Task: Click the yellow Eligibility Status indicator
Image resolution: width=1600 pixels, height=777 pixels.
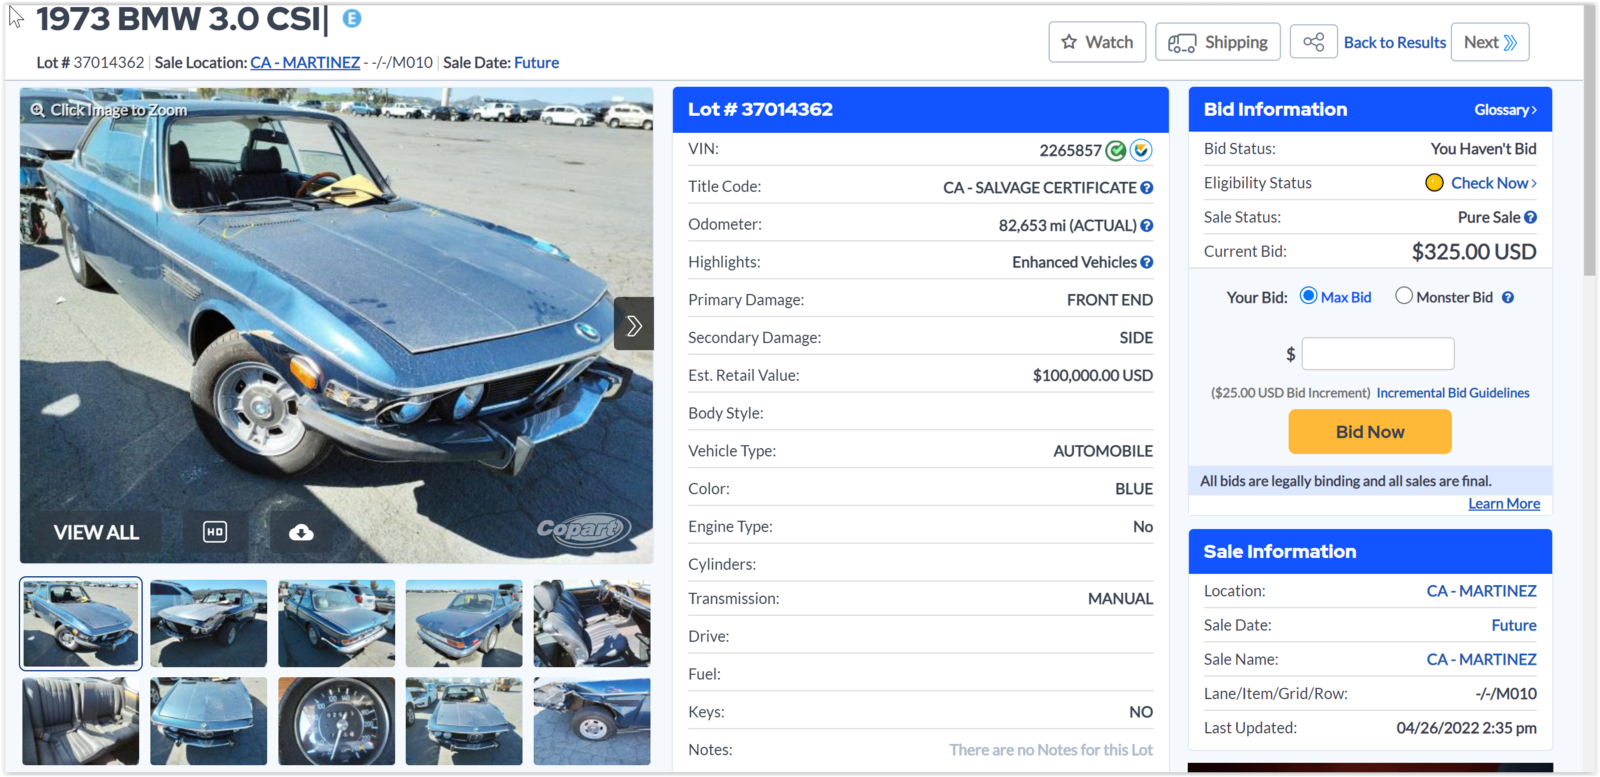Action: click(1434, 183)
